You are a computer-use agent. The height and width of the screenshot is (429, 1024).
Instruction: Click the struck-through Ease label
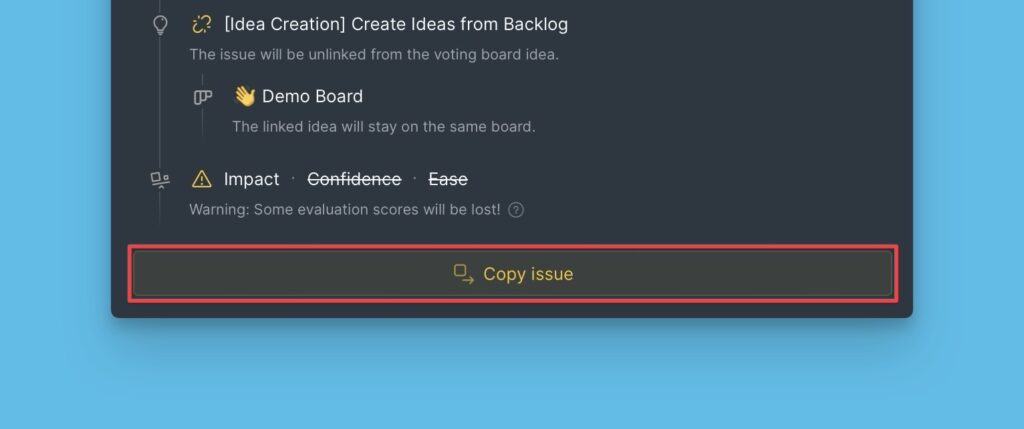[x=448, y=180]
